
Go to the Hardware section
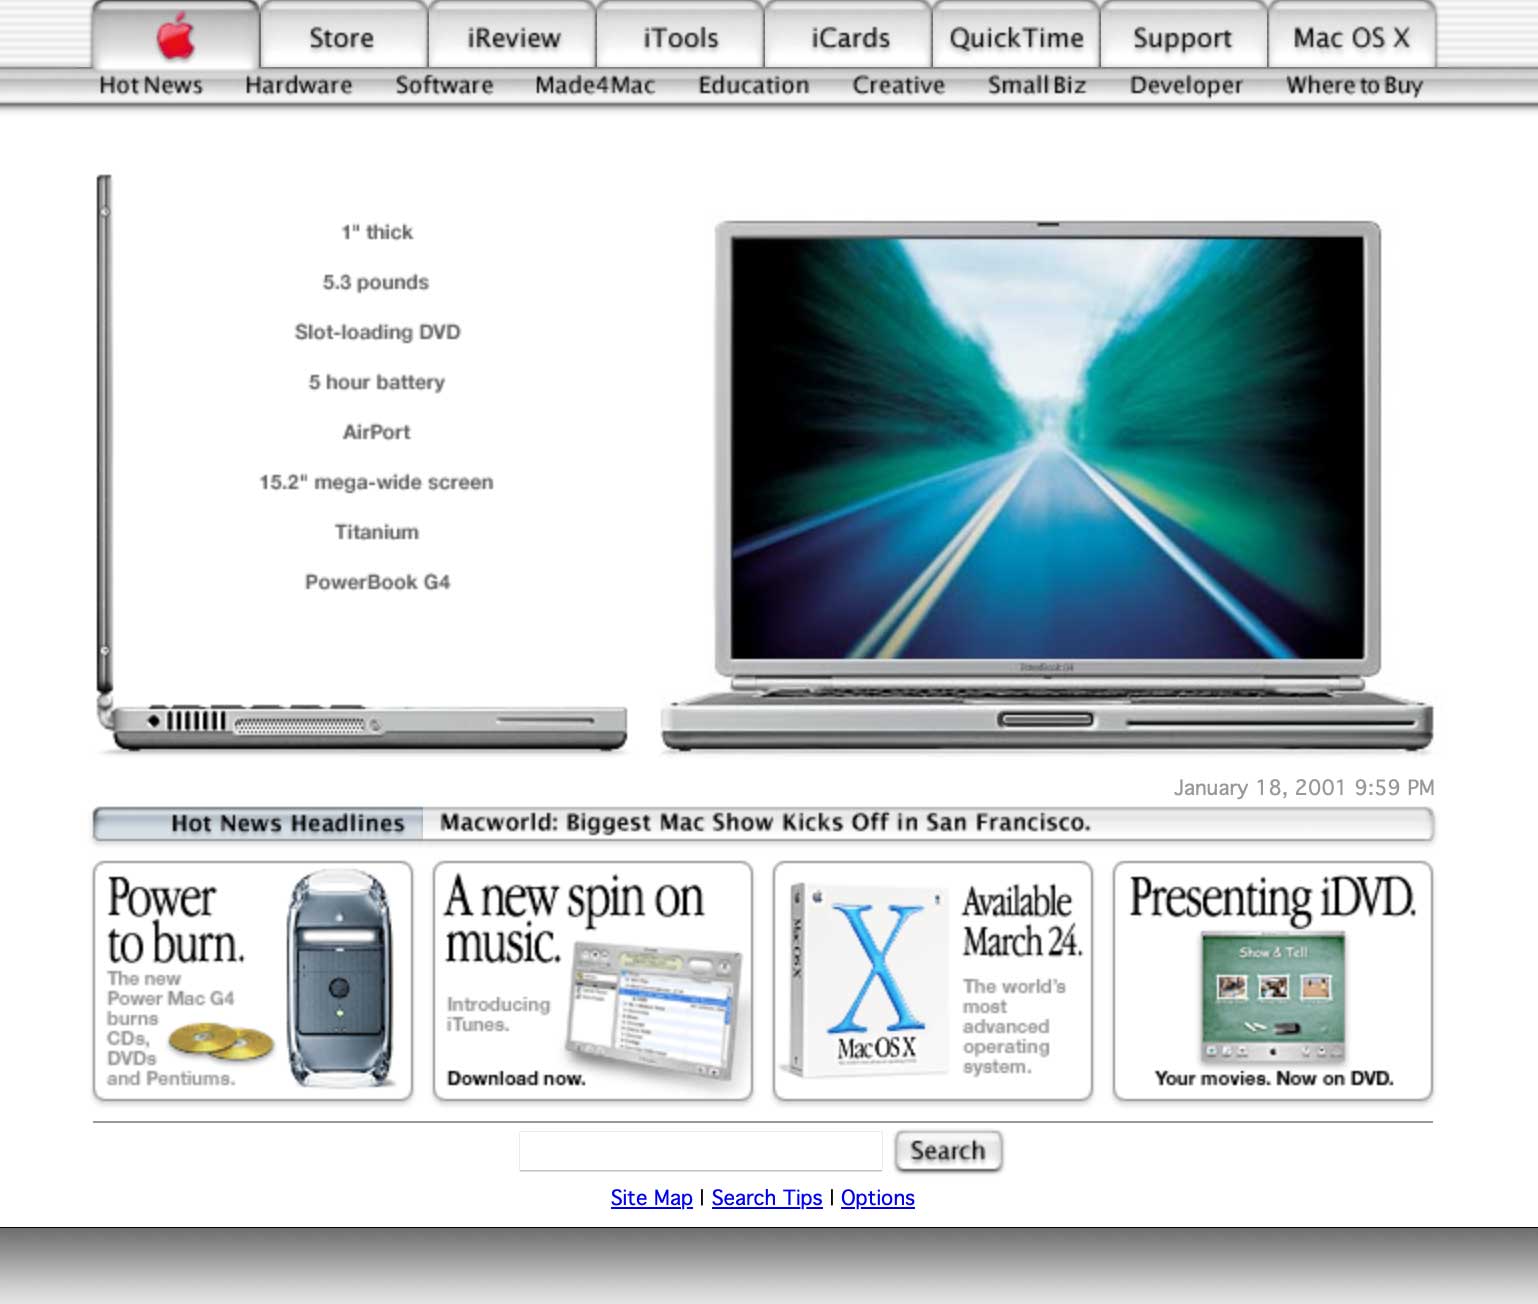[299, 85]
